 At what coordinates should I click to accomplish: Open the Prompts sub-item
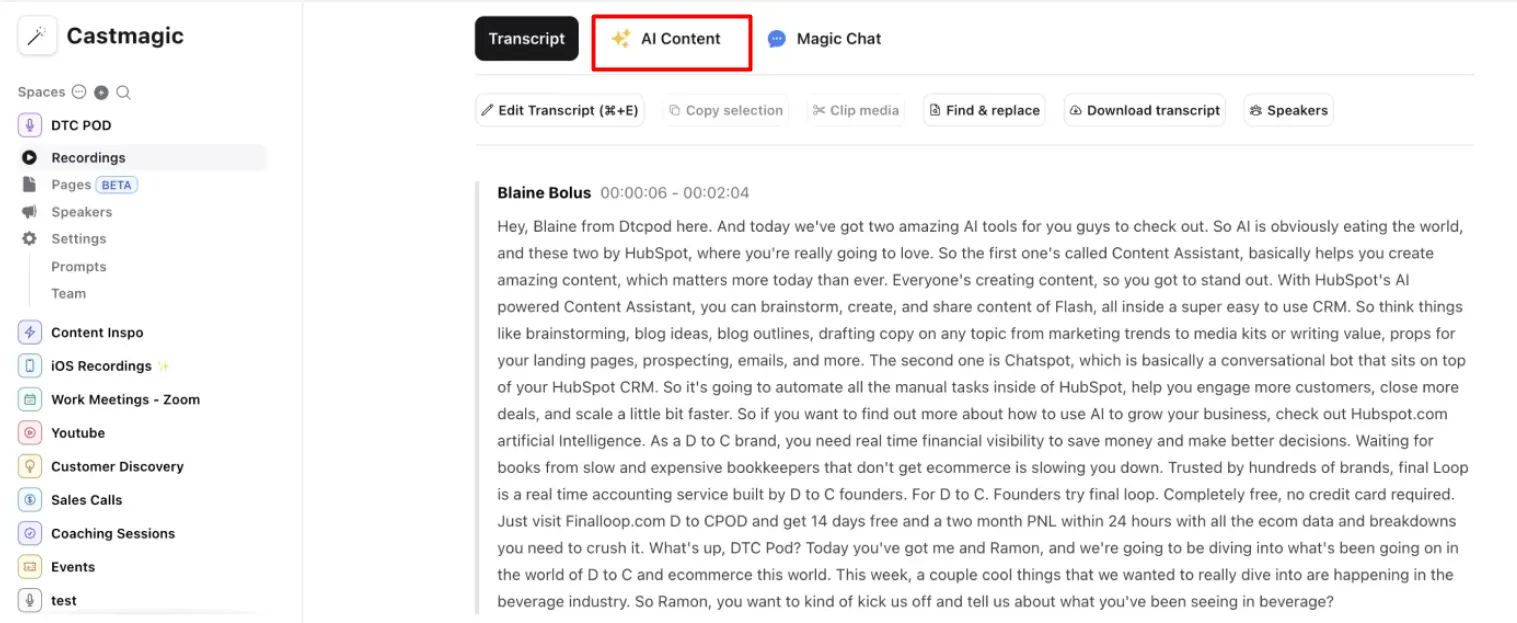click(78, 267)
